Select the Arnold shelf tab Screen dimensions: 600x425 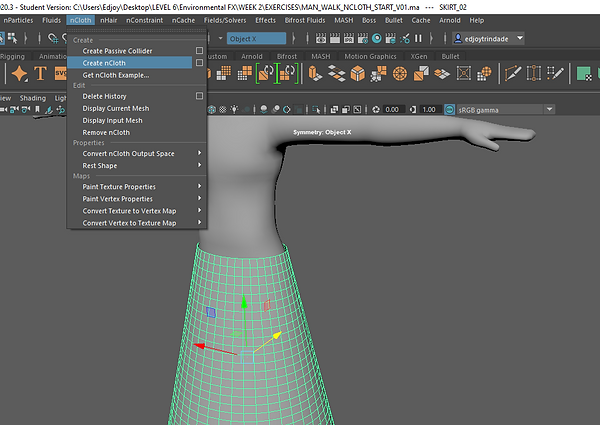[251, 56]
